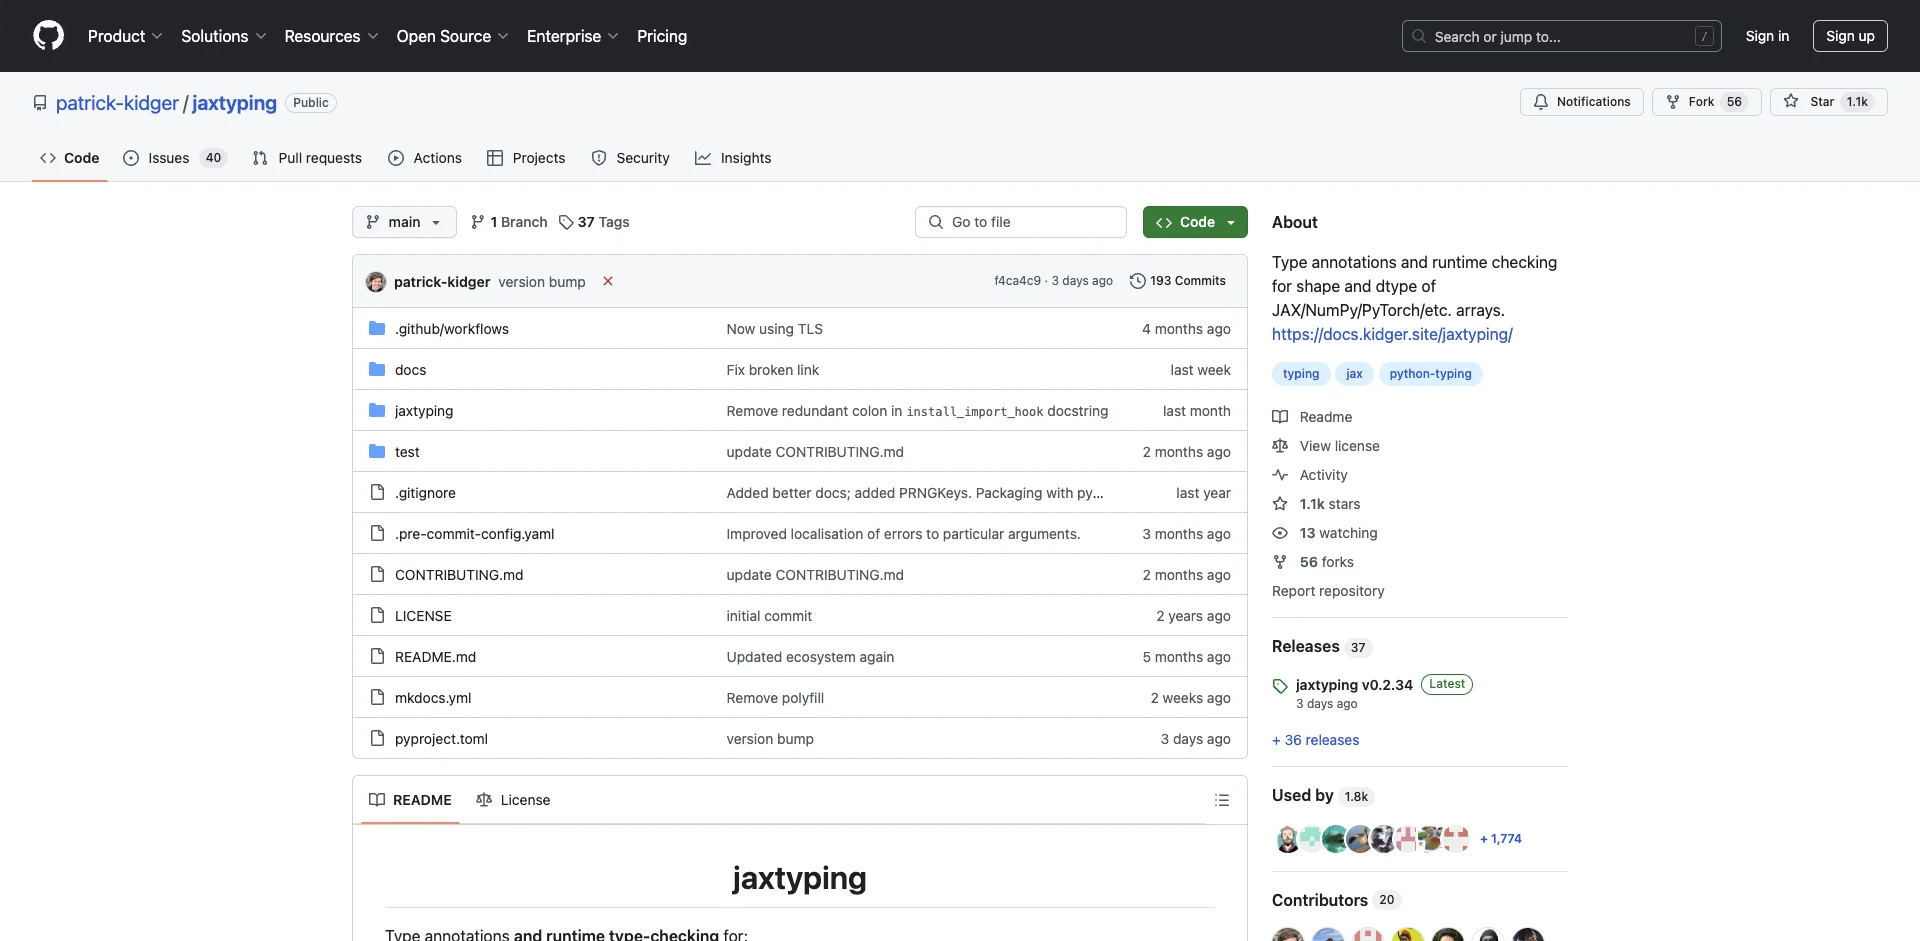
Task: Open the test folder
Action: [x=407, y=452]
